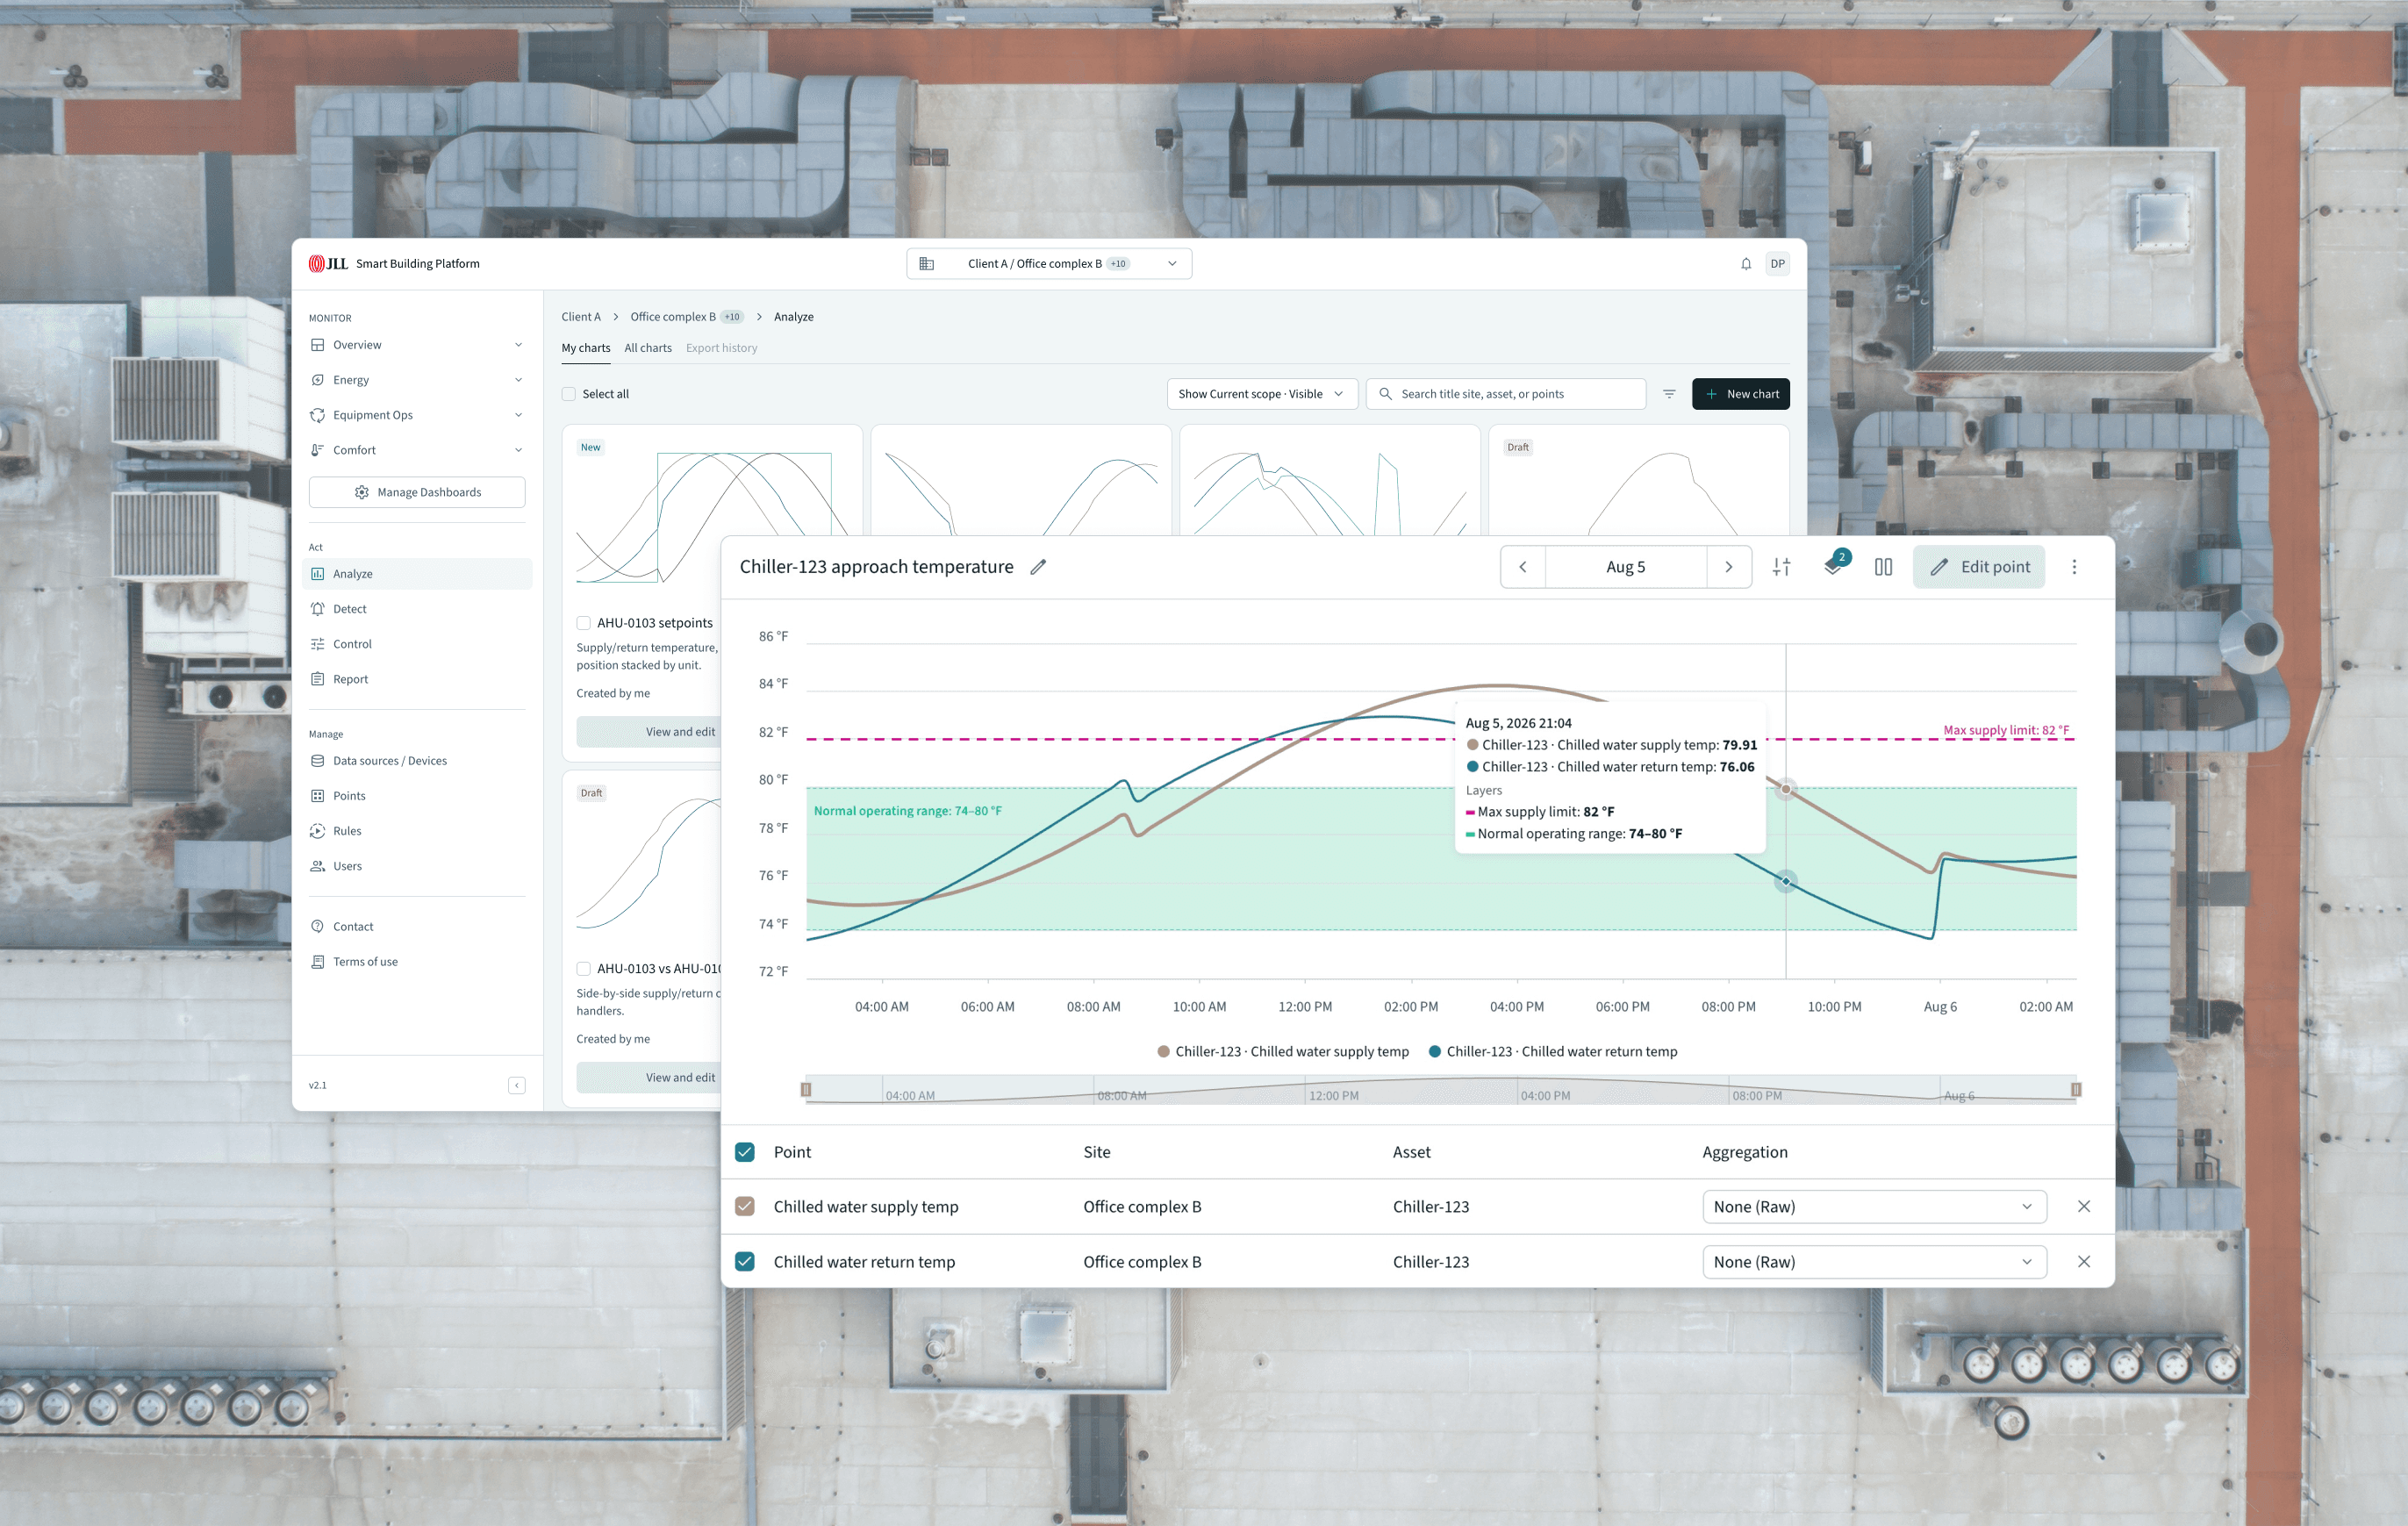2408x1526 pixels.
Task: Click Office complex B breadcrumb
Action: [673, 317]
